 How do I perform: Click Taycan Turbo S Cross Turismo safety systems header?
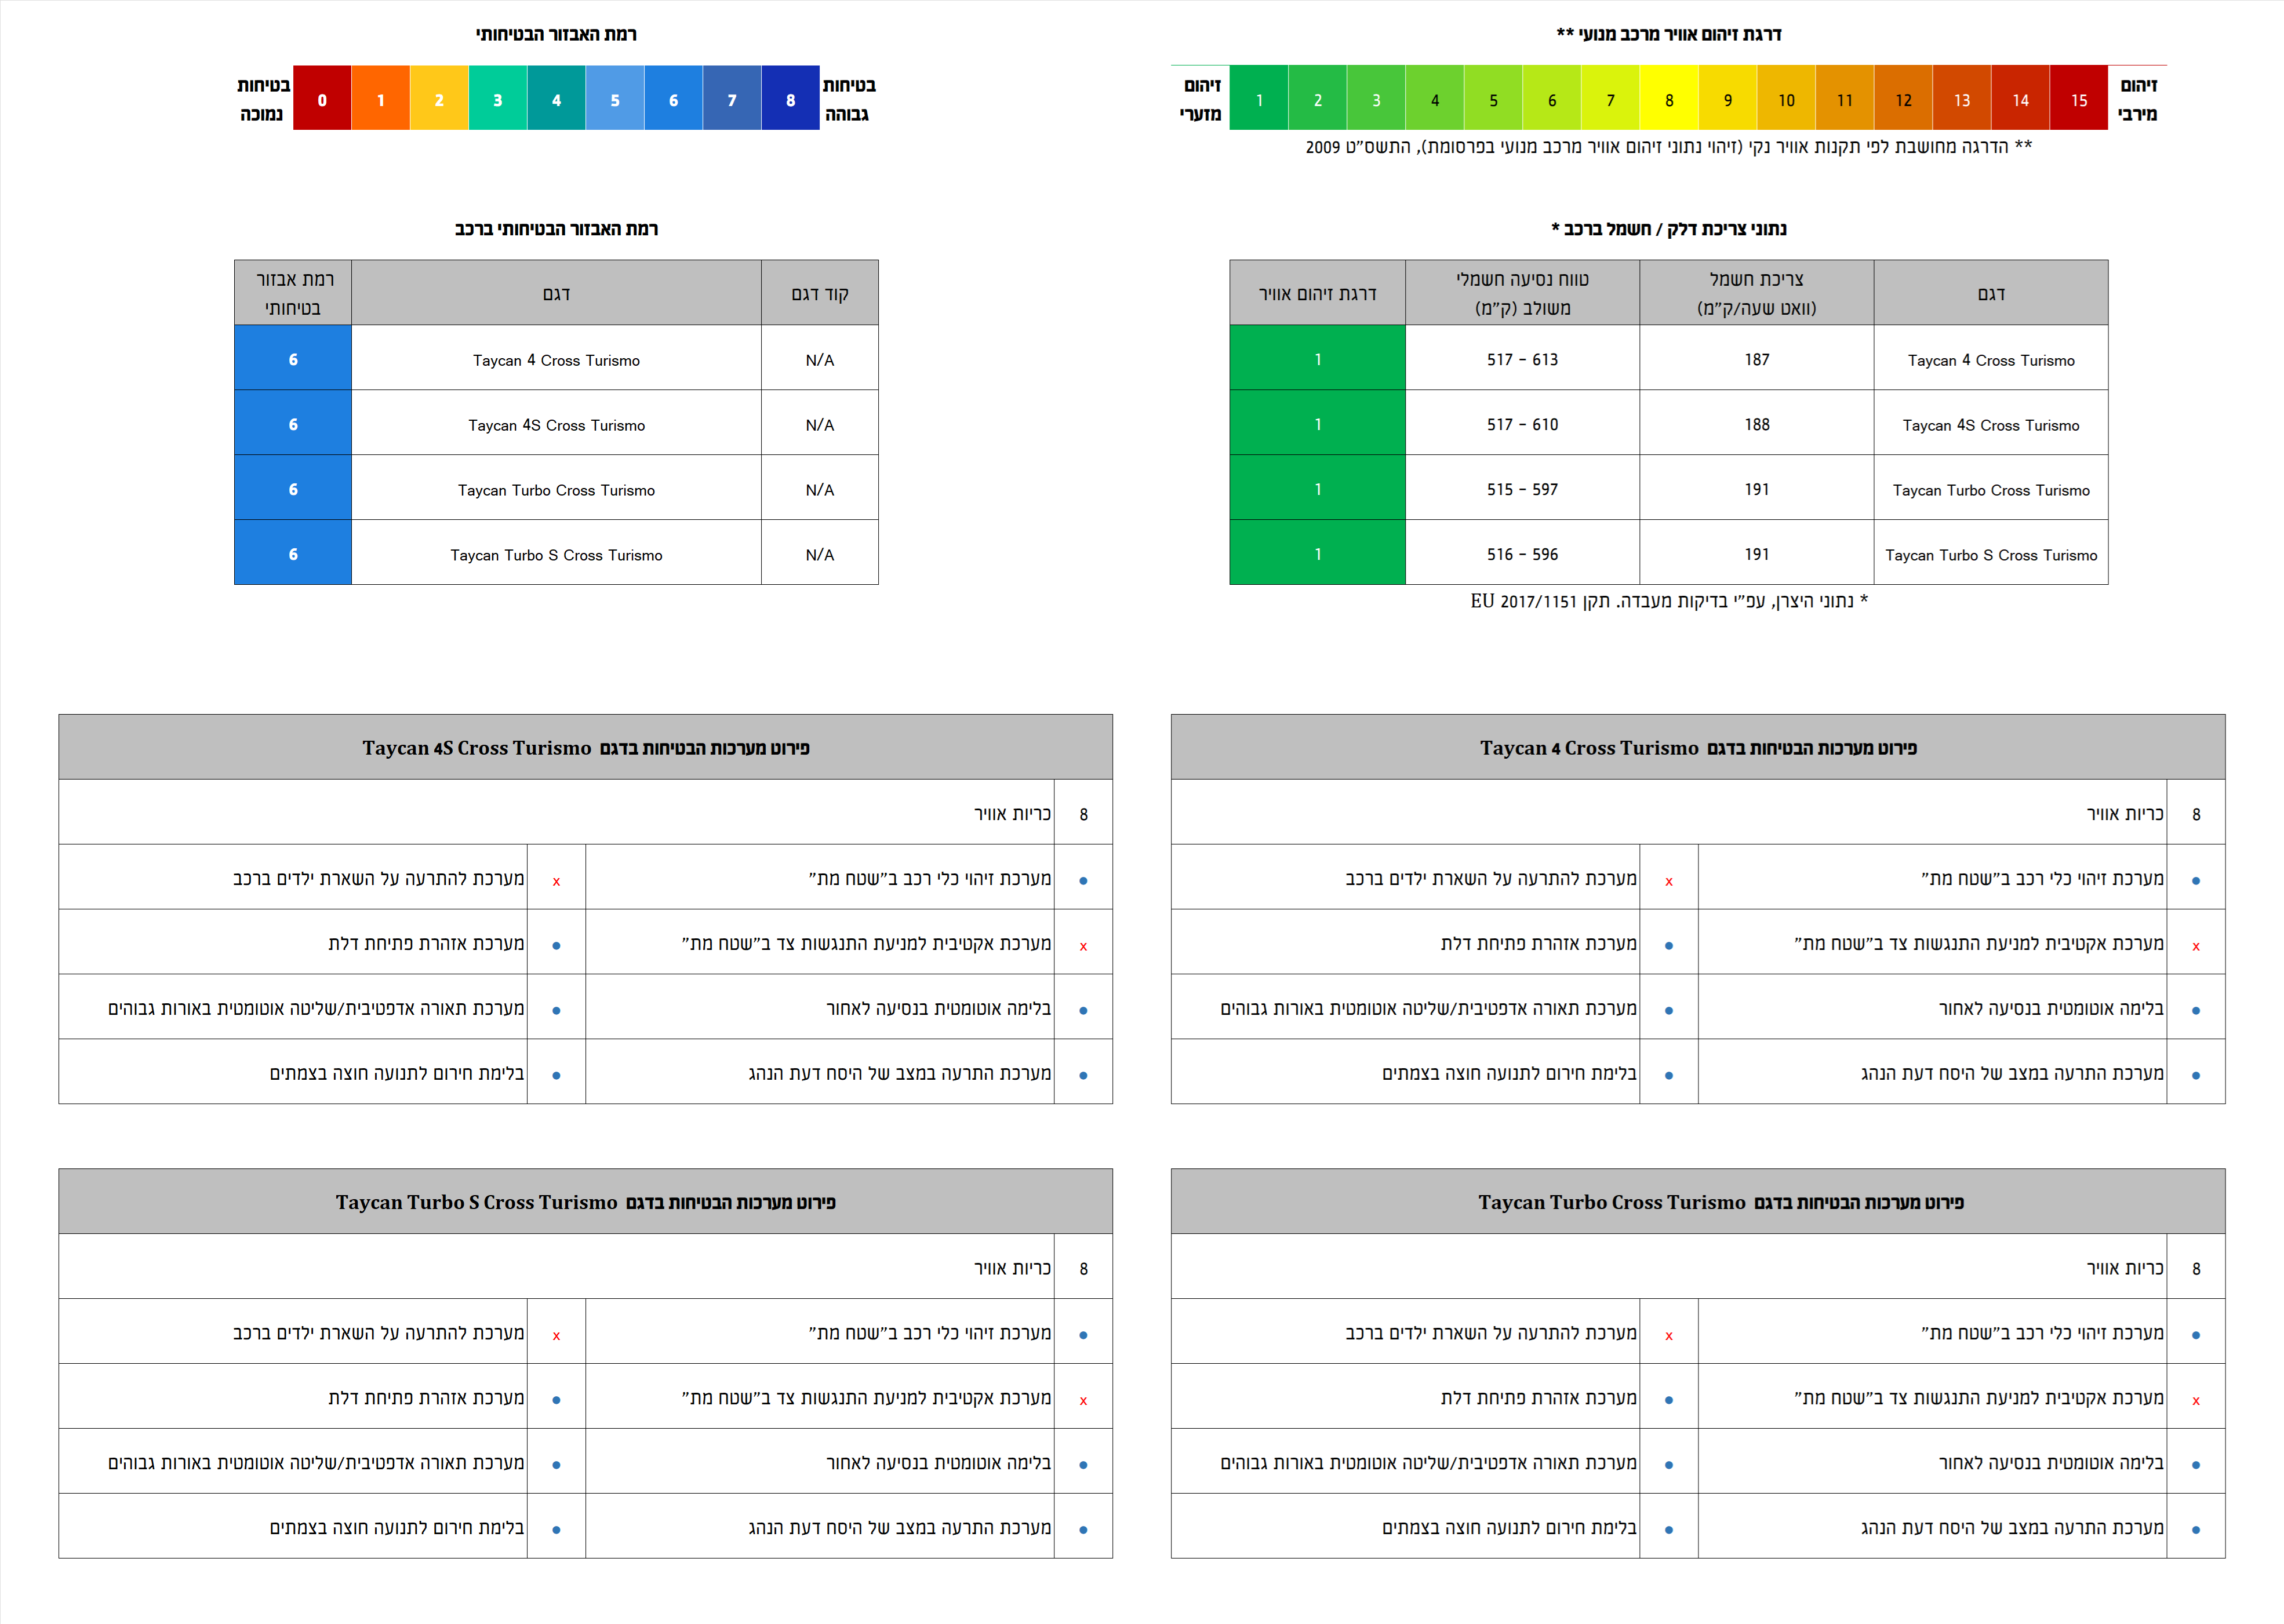click(585, 1202)
